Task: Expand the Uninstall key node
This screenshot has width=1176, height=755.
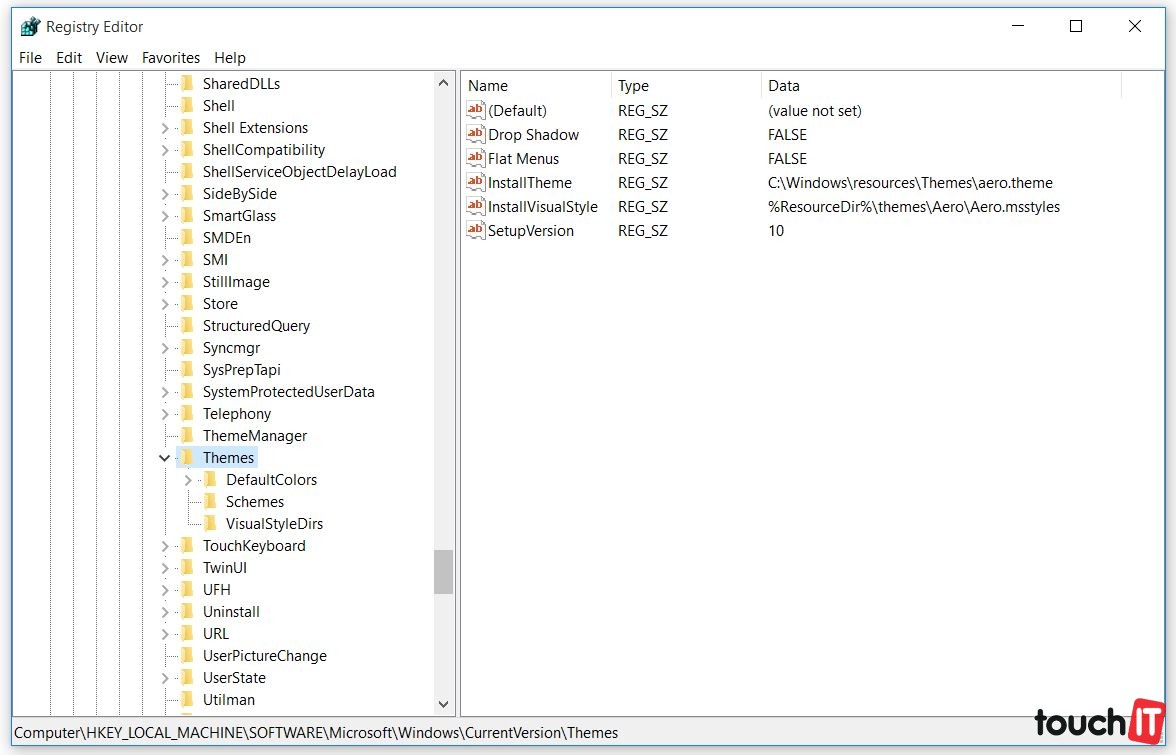Action: (x=165, y=612)
